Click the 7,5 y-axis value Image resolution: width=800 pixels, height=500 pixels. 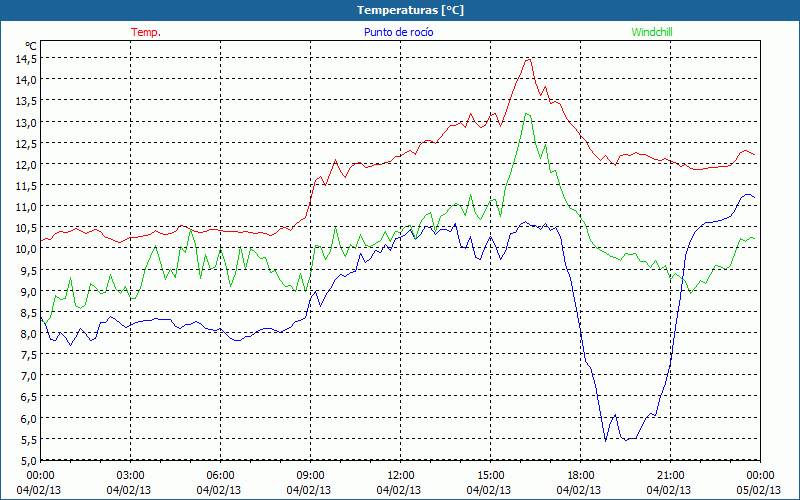click(x=29, y=355)
